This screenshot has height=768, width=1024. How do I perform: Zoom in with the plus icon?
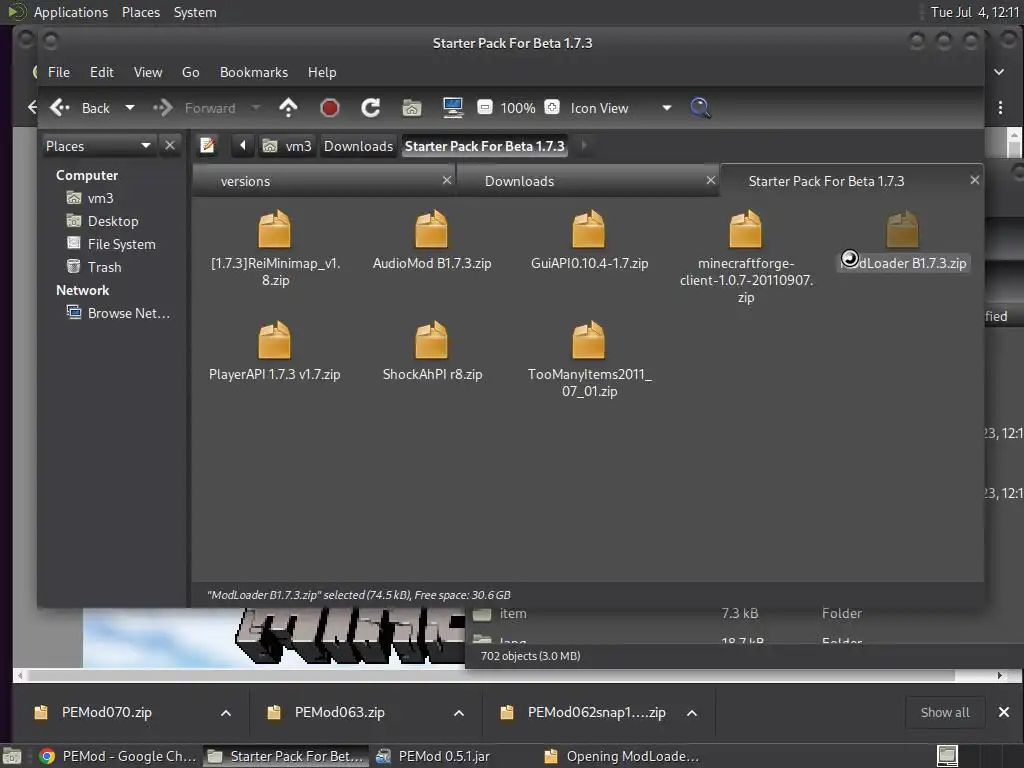552,107
